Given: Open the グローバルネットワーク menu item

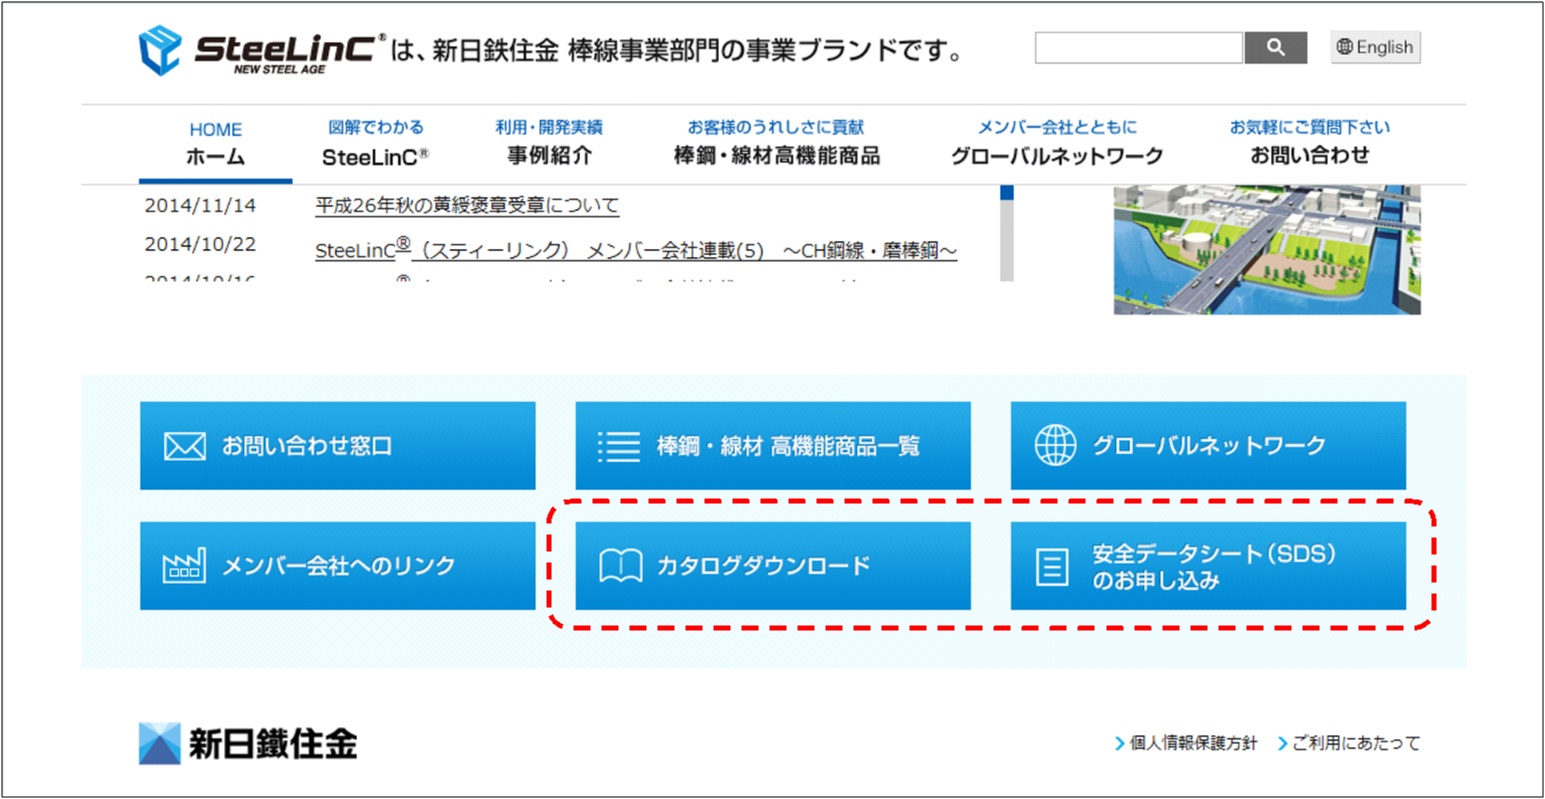Looking at the screenshot, I should 1057,142.
